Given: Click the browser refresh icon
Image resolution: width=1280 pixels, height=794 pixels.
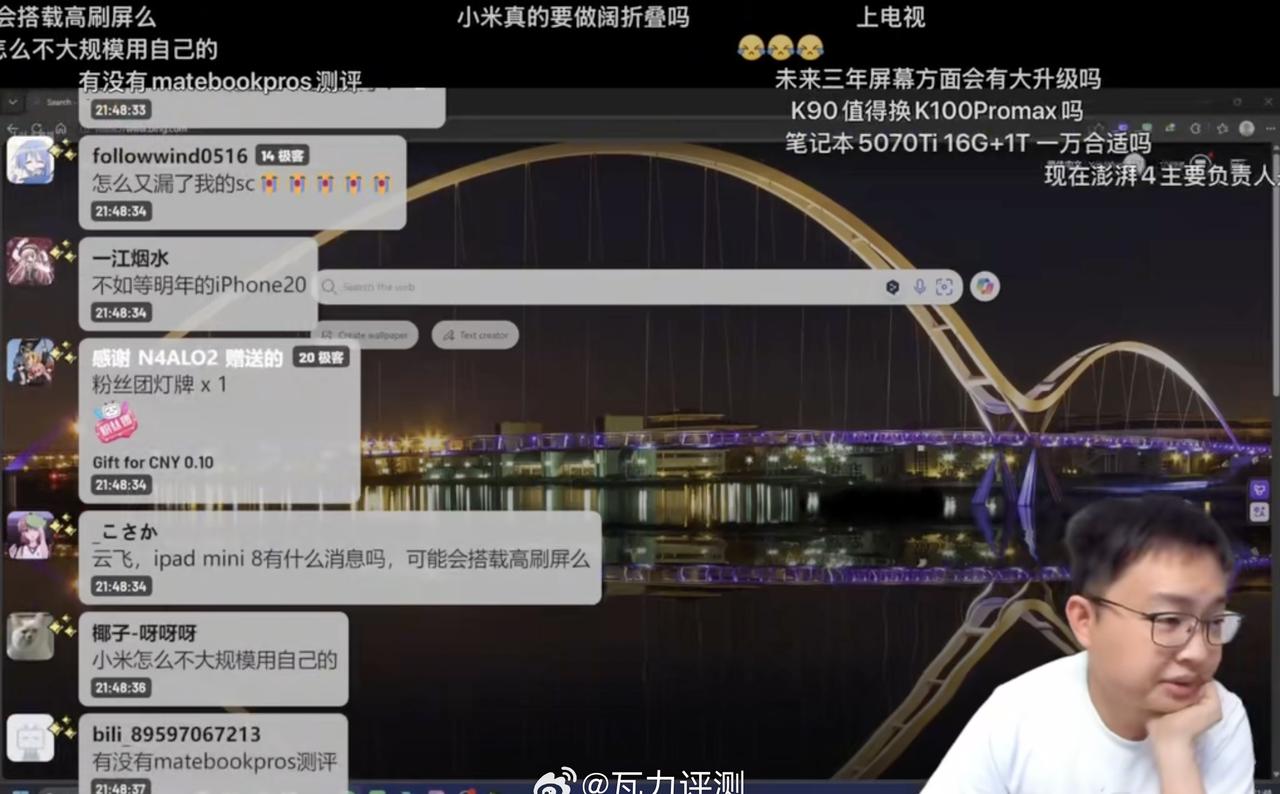Looking at the screenshot, I should coord(36,128).
